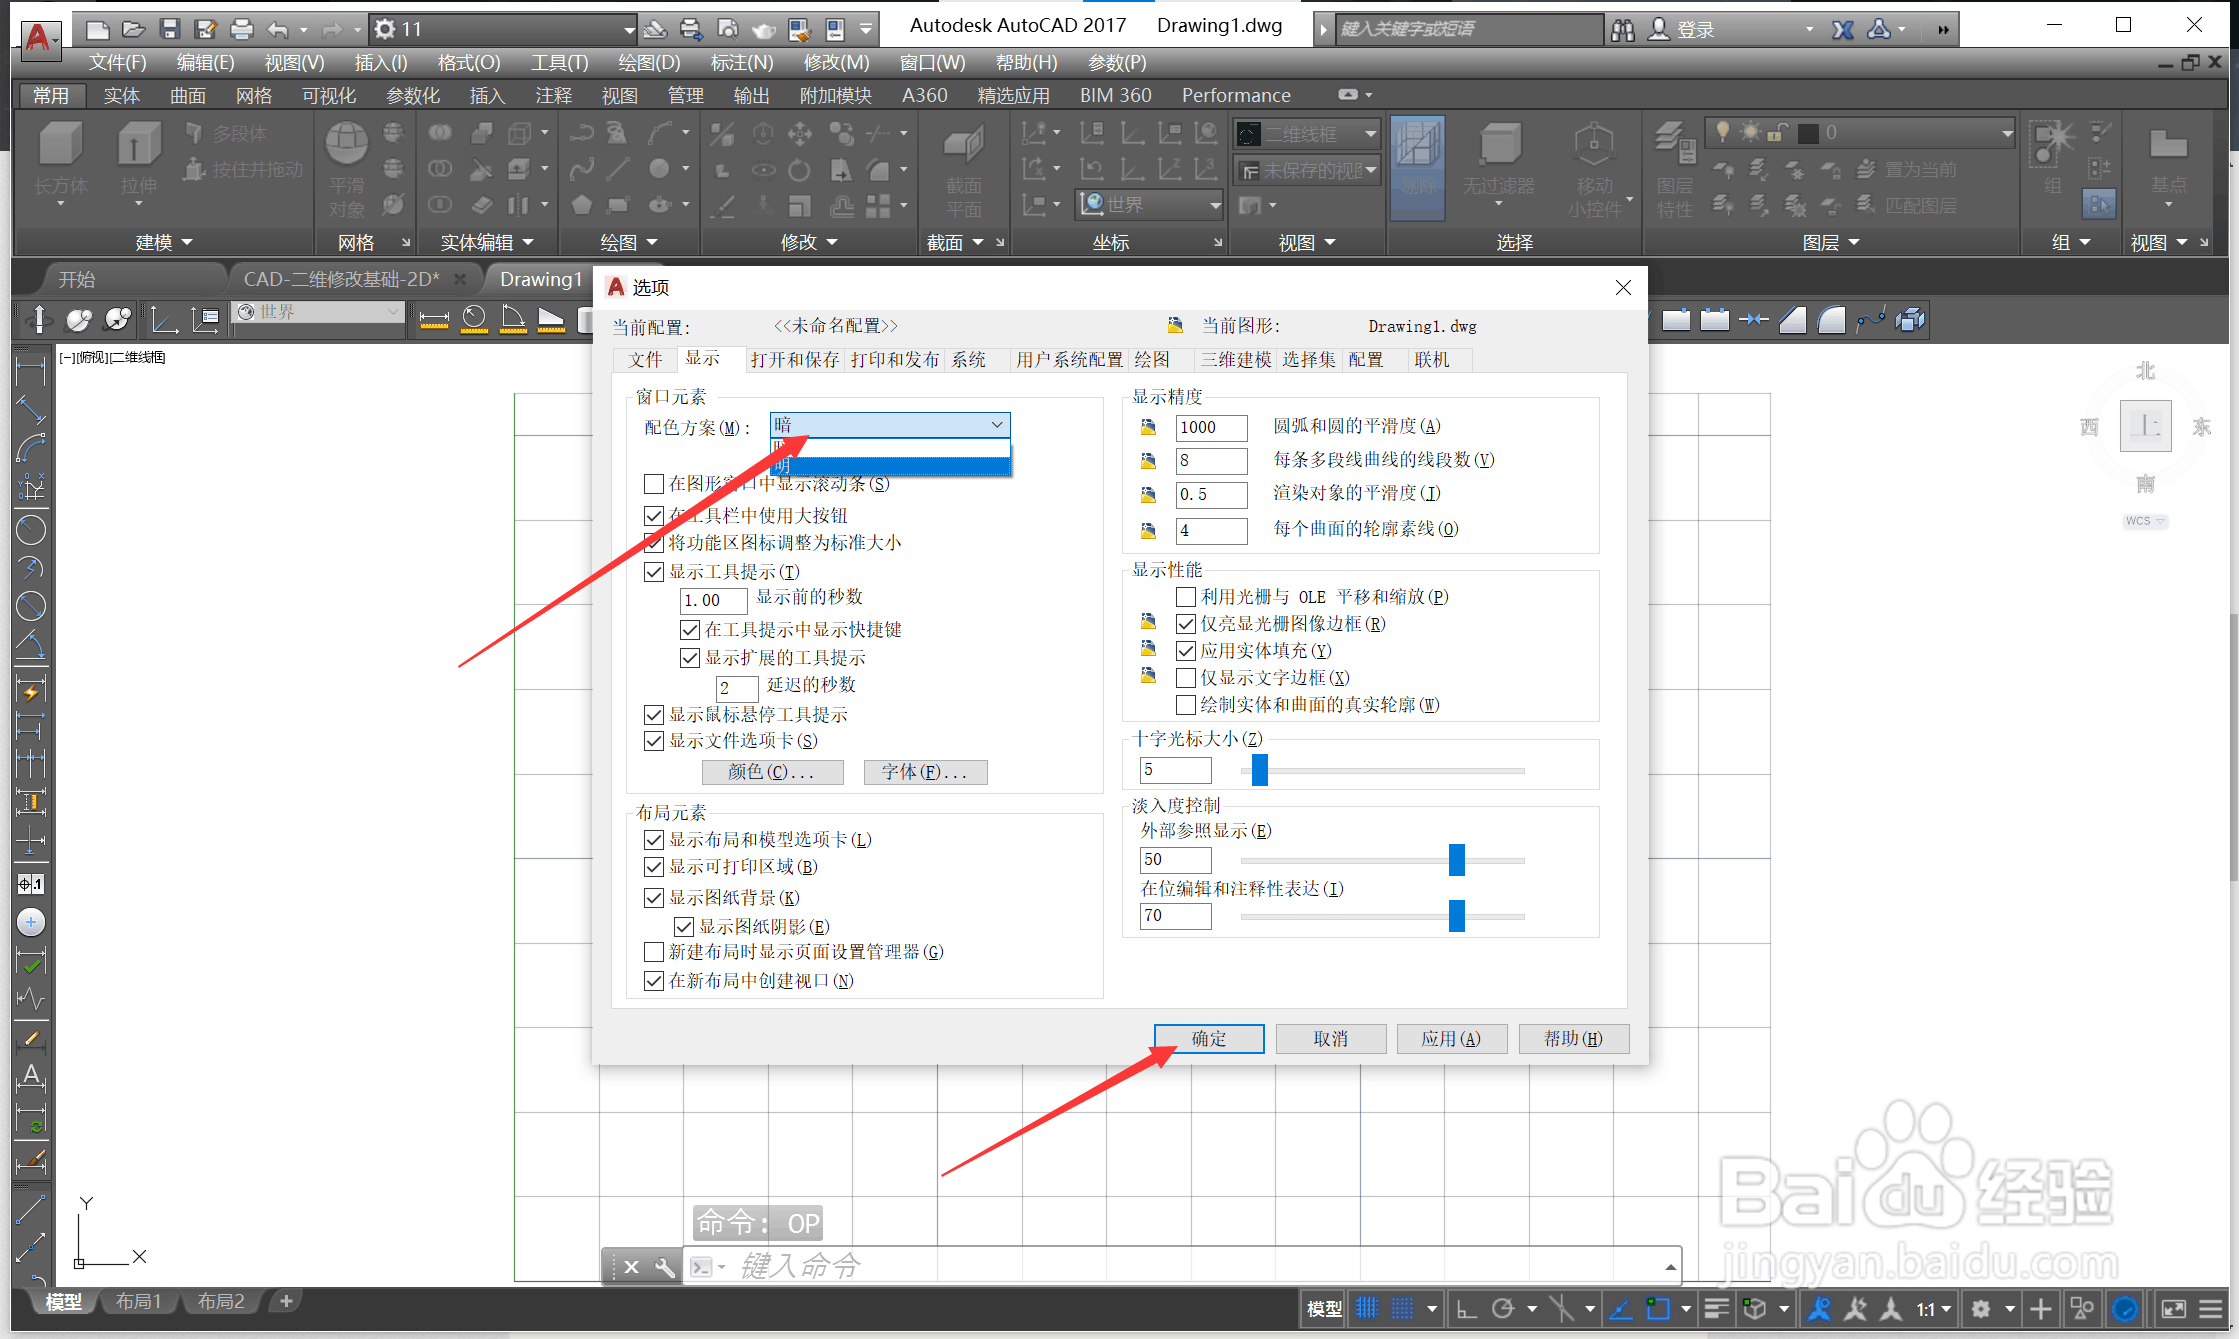Toggle the grid display icon in status bar
Image resolution: width=2239 pixels, height=1339 pixels.
click(x=1366, y=1308)
